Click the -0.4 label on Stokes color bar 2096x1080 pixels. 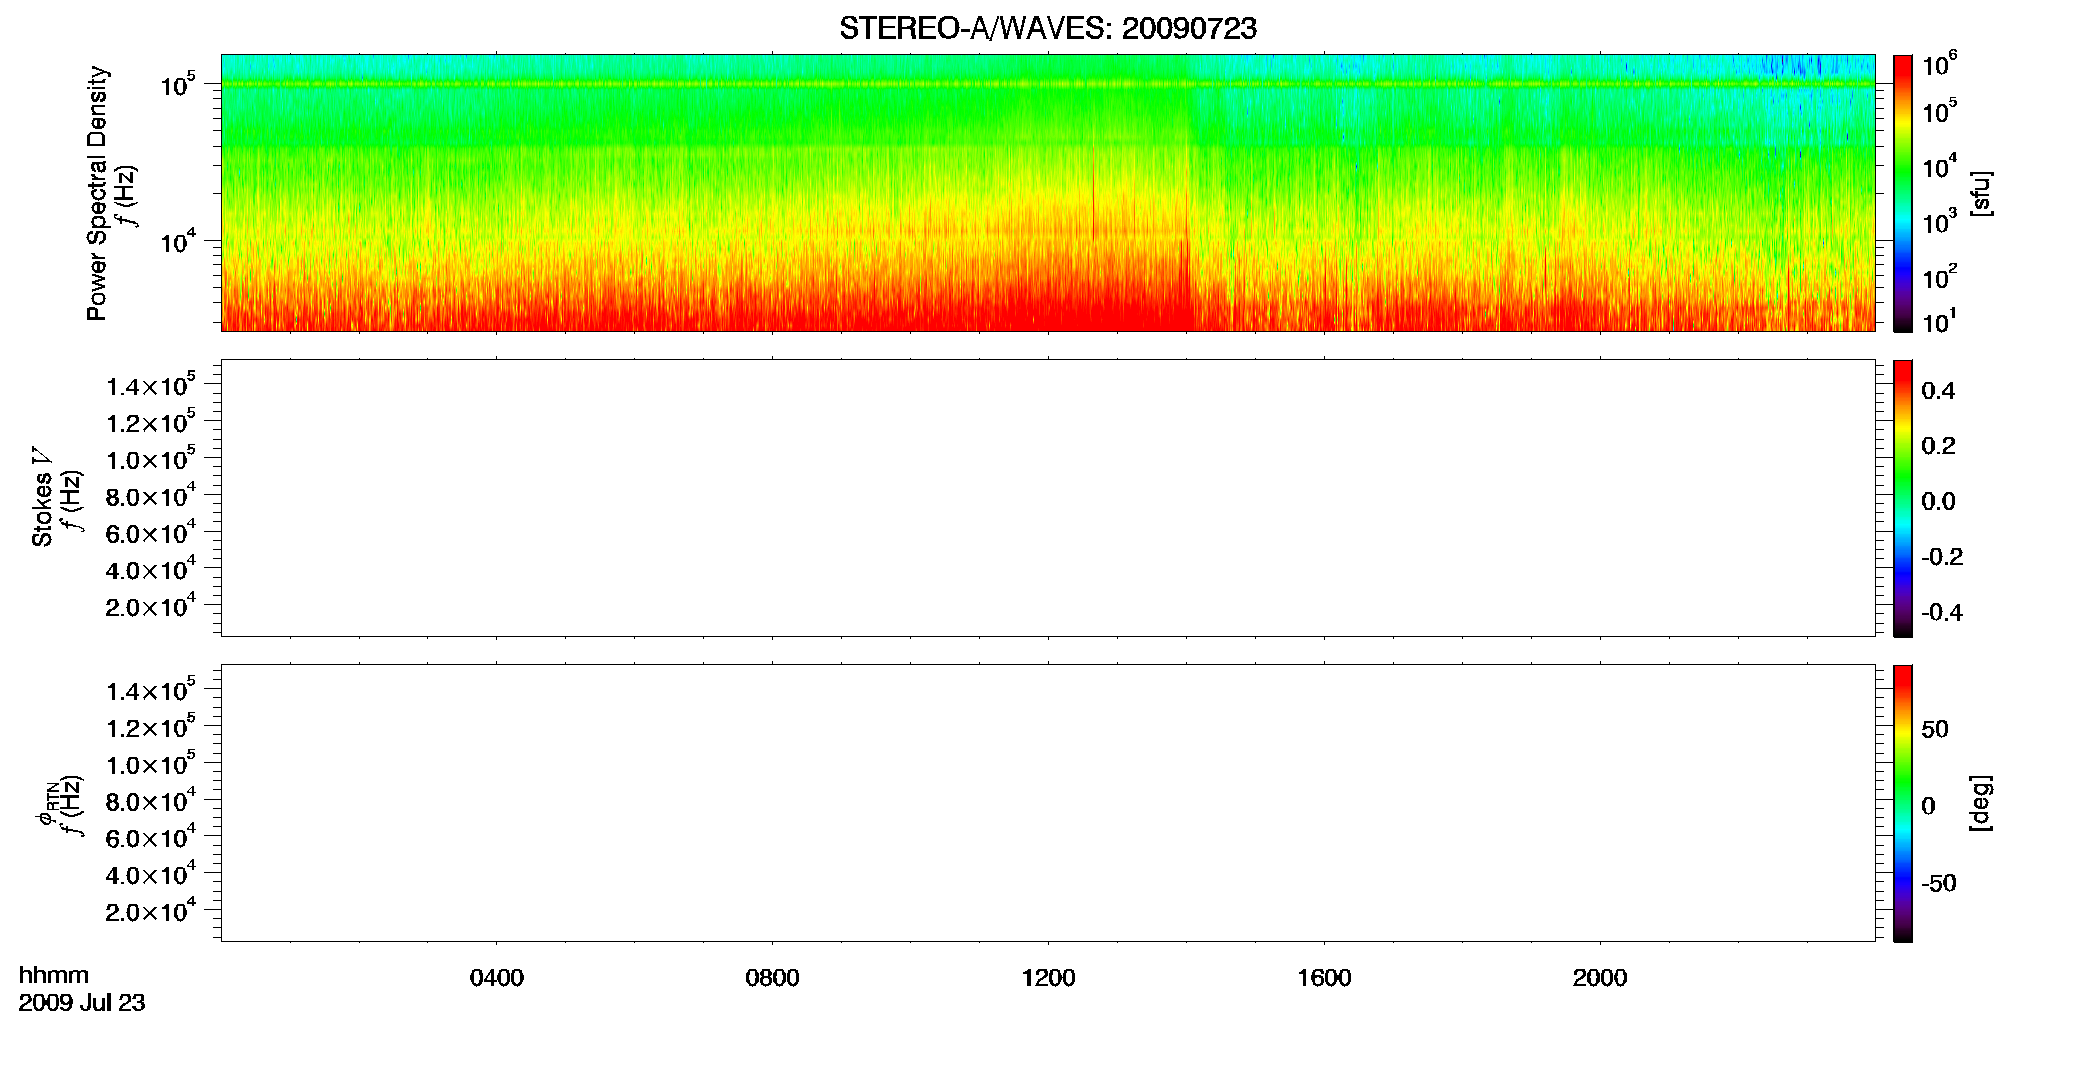[x=1942, y=613]
